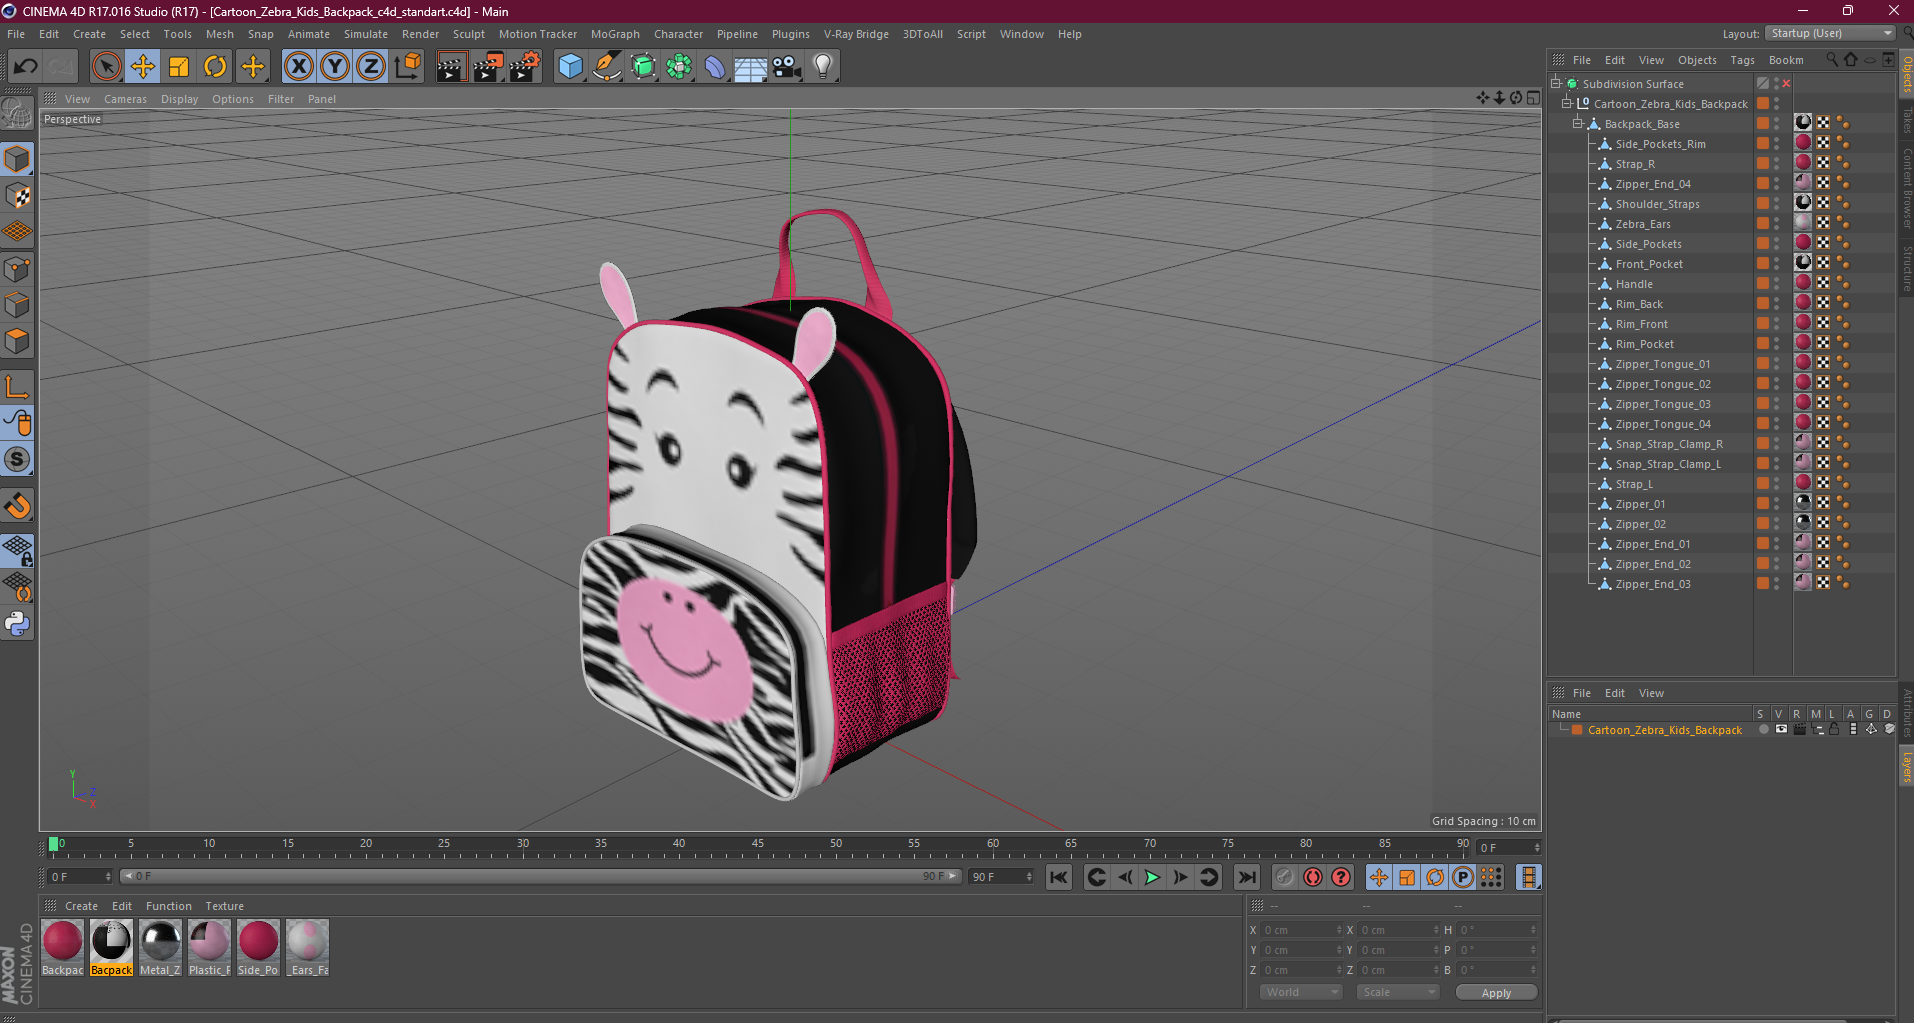Toggle Y axis lock
The image size is (1914, 1023).
coord(335,67)
